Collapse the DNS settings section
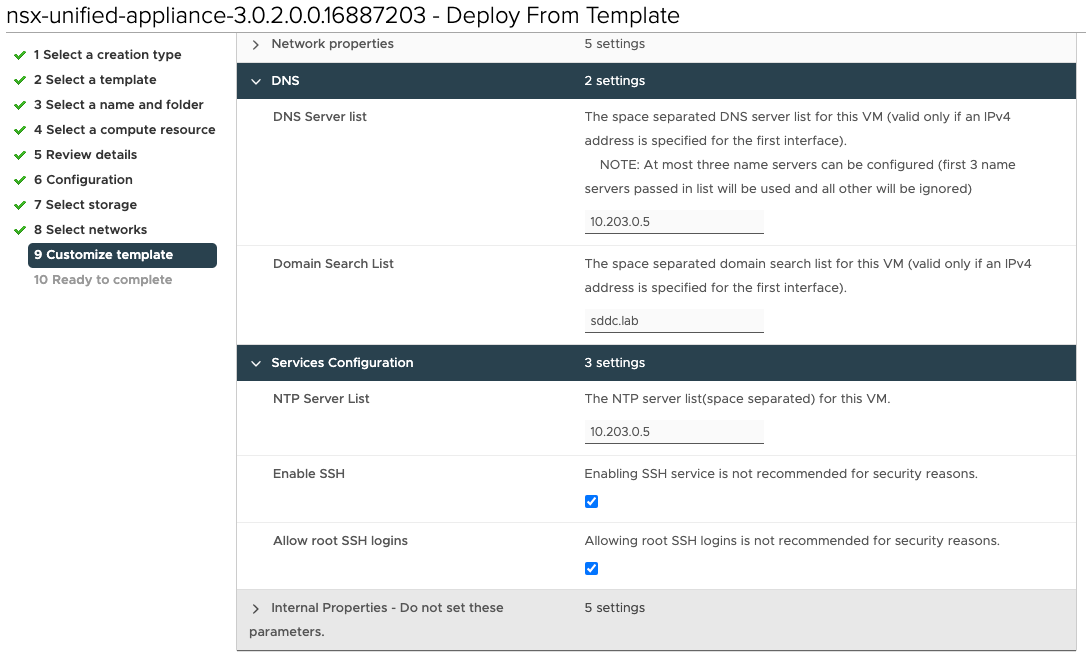 pos(256,81)
